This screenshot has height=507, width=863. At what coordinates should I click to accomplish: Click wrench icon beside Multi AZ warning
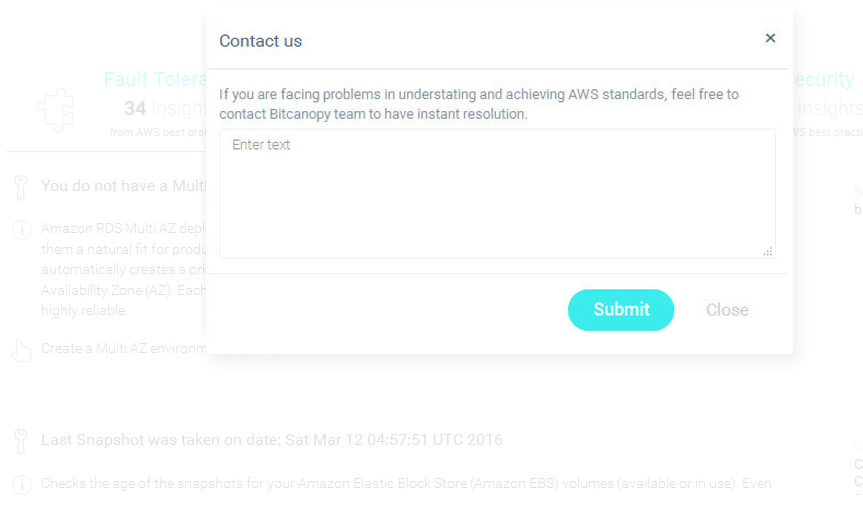(x=20, y=187)
